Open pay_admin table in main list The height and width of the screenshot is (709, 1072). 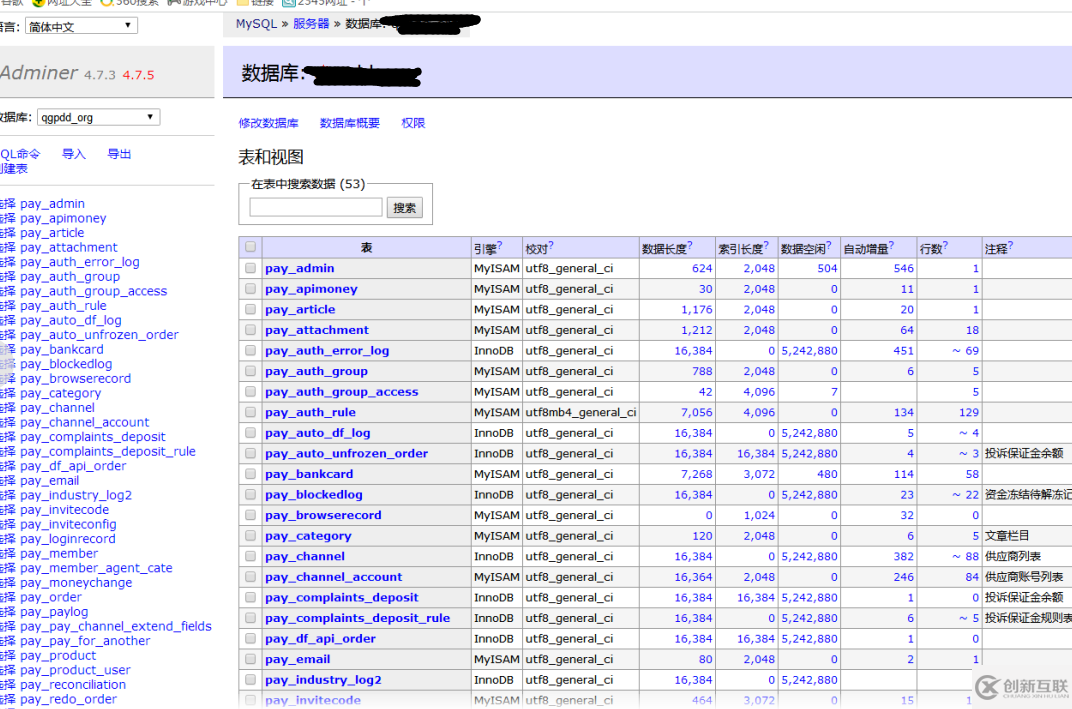(x=299, y=268)
